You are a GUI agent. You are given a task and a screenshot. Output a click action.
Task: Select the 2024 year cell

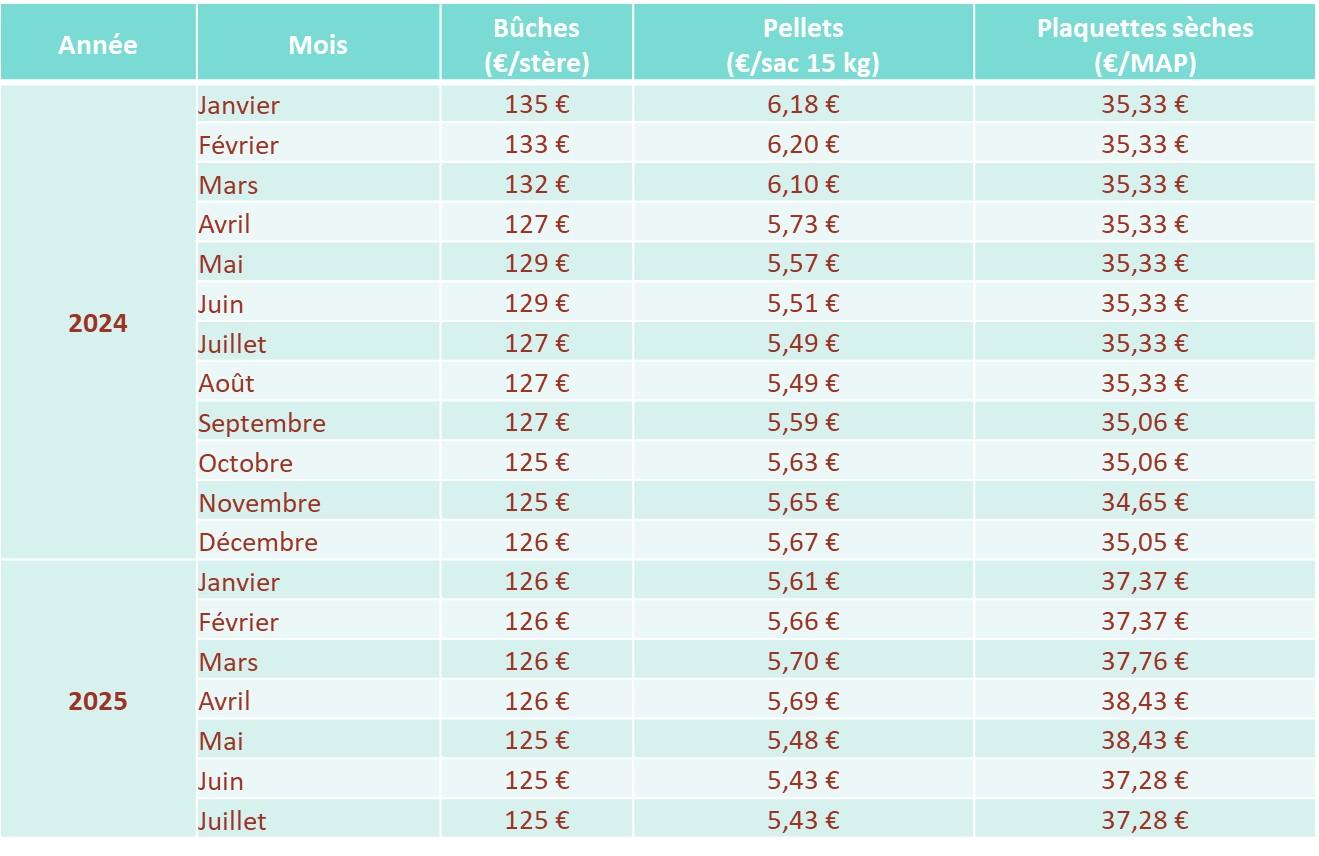(98, 323)
